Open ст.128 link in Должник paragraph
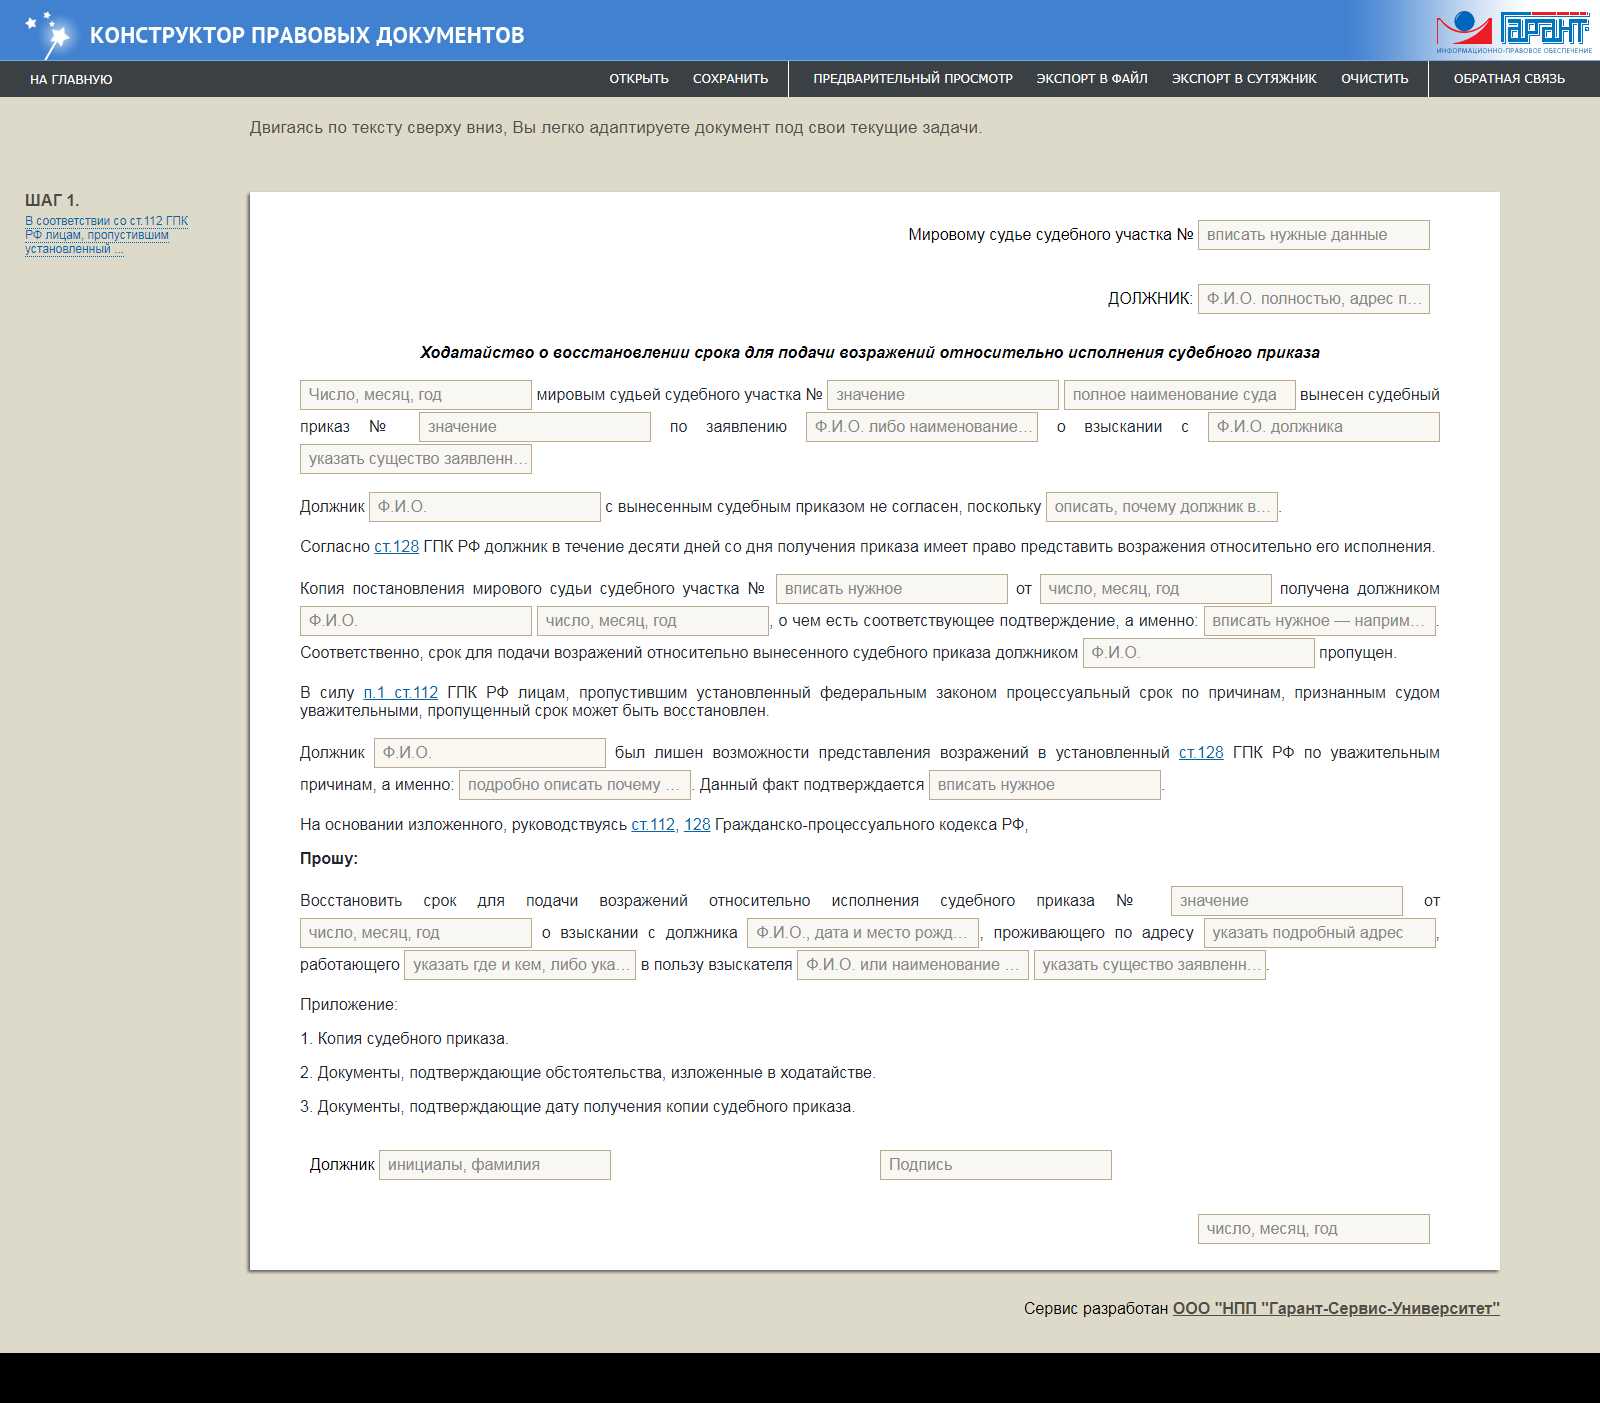The width and height of the screenshot is (1600, 1403). (1201, 753)
